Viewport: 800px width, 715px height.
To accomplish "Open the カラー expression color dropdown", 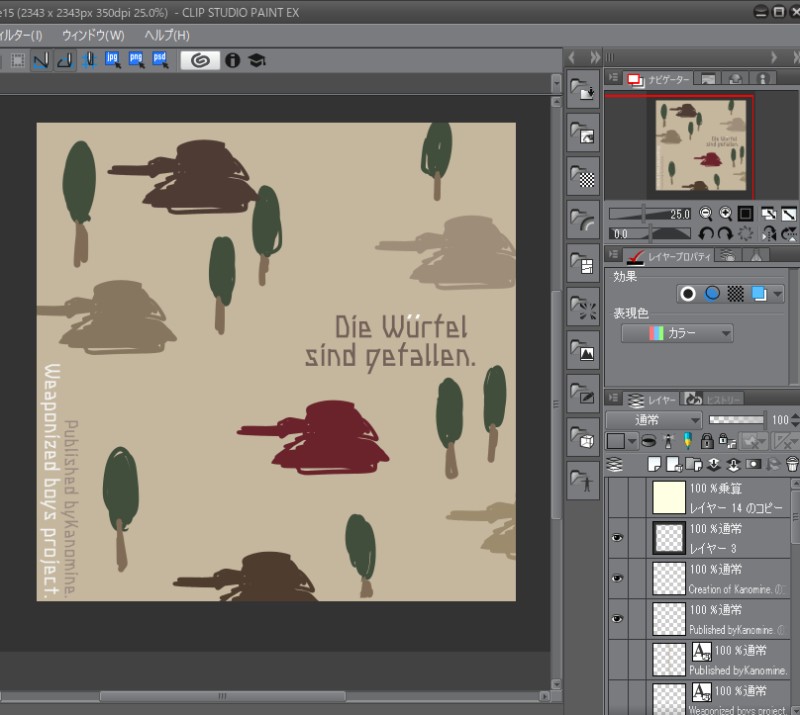I will pos(677,333).
